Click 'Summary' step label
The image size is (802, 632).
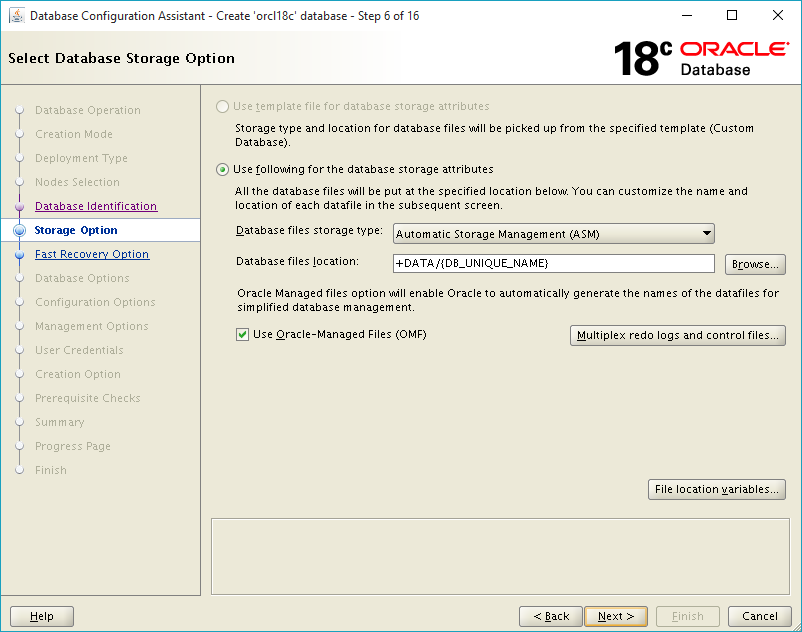(x=60, y=422)
